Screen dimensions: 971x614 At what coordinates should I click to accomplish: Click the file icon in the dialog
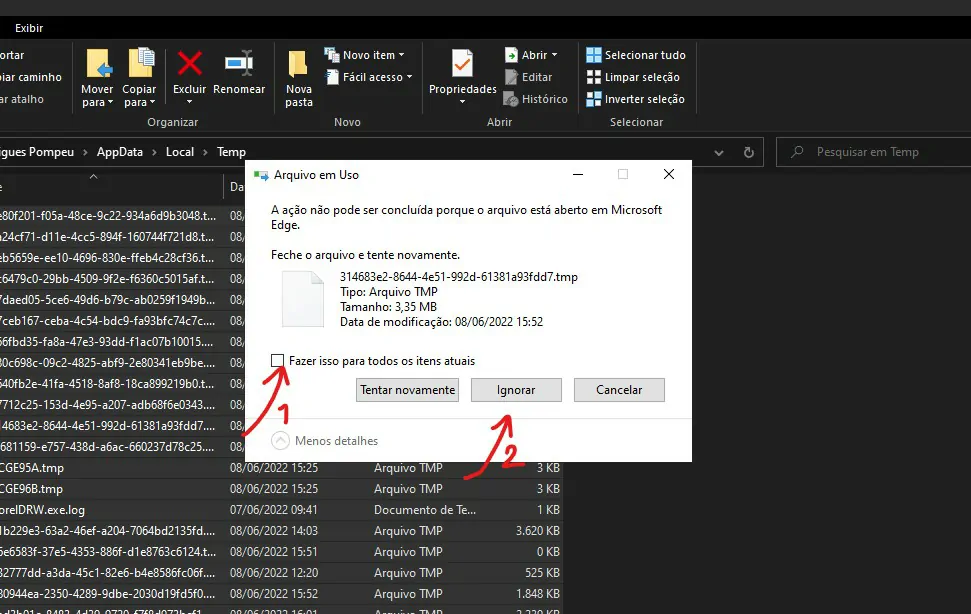point(303,300)
